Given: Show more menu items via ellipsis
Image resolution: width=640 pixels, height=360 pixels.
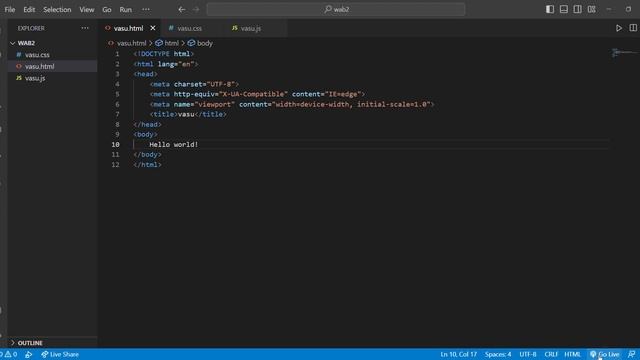Looking at the screenshot, I should pos(146,9).
